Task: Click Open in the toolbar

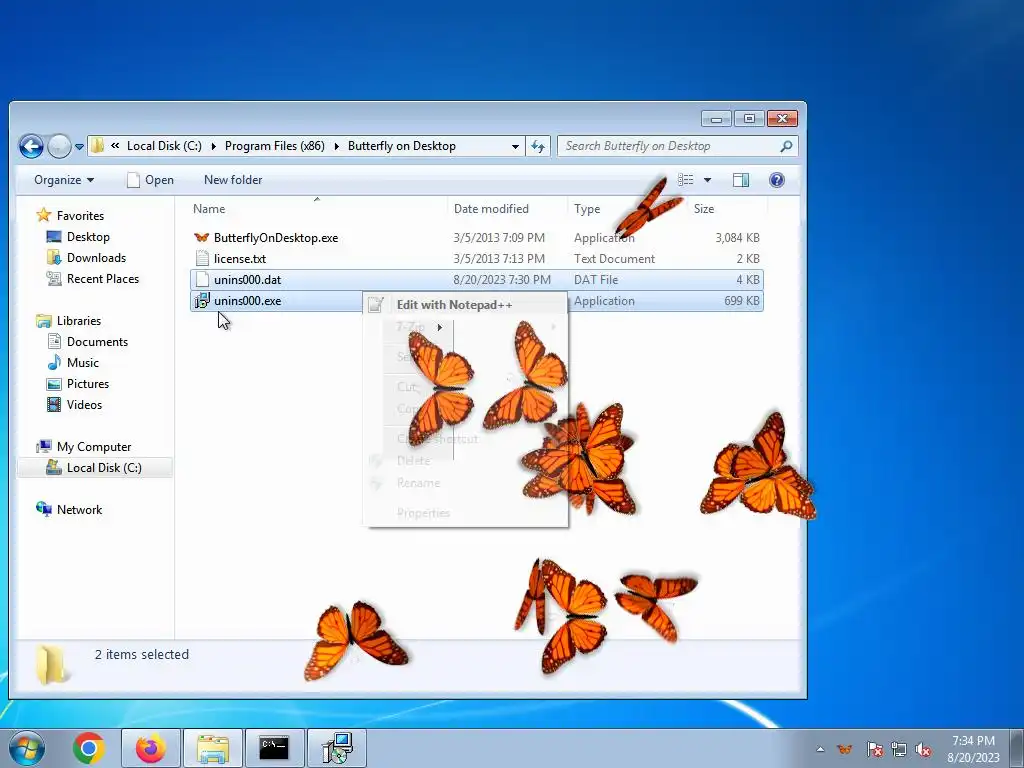Action: [150, 180]
